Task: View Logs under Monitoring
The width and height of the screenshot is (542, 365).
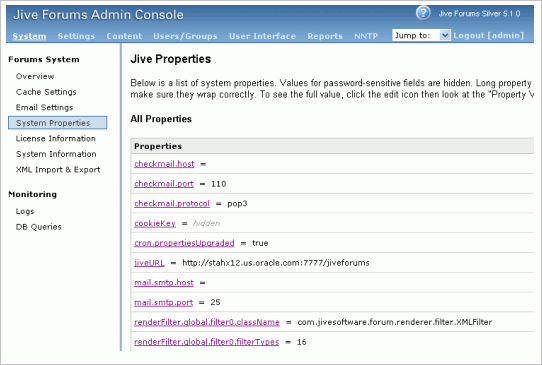Action: (x=25, y=211)
